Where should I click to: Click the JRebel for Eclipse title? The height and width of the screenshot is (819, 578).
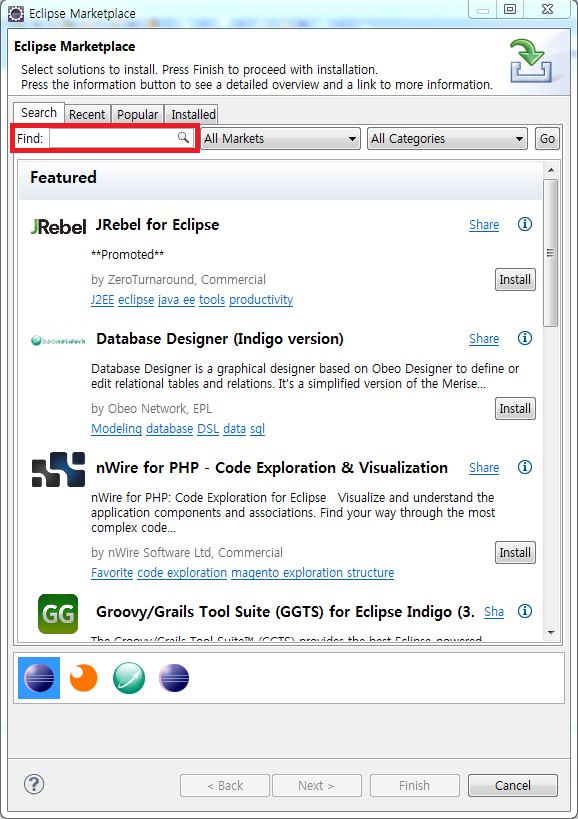157,225
